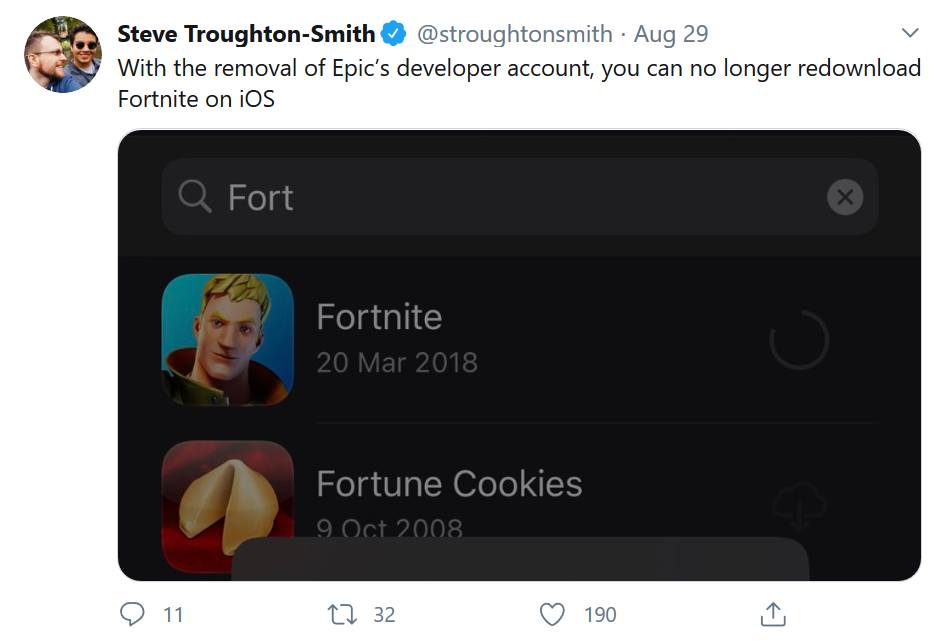The height and width of the screenshot is (644, 945).
Task: Redownload Fortune Cookies with cloud icon
Action: point(799,507)
